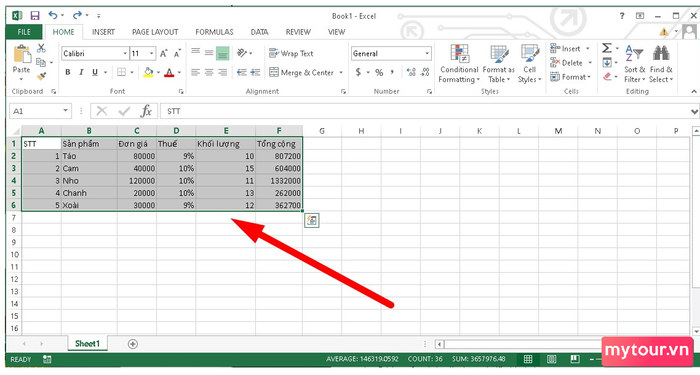Open the Calibri font name dropdown
Viewport: 700px width, 375px height.
tap(125, 54)
